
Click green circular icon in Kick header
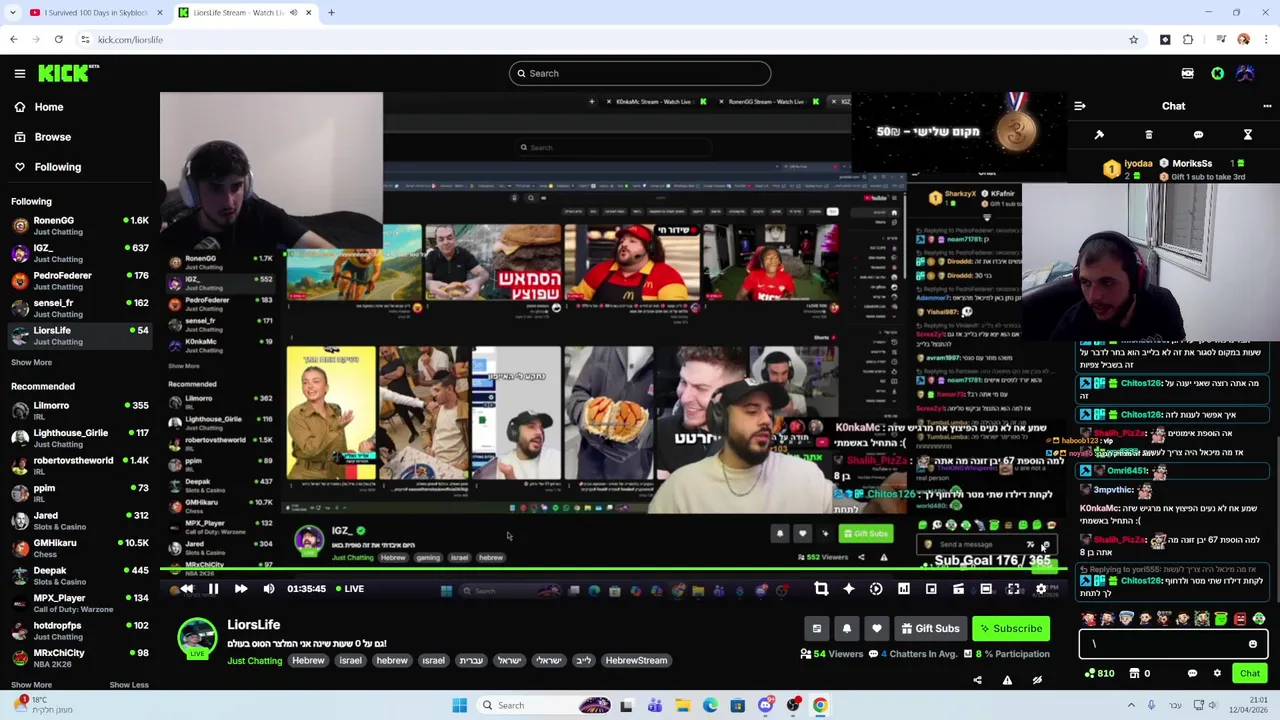click(x=1217, y=73)
